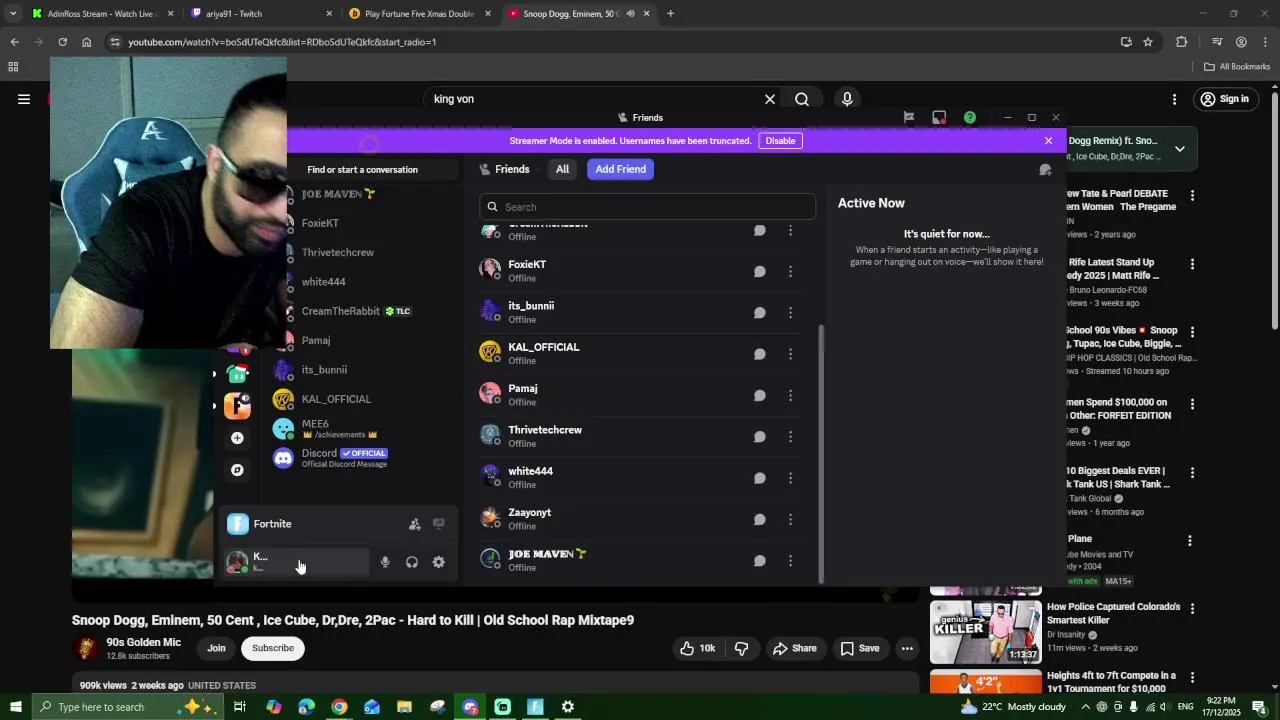
Task: Start YouTube voice search with the microphone
Action: pyautogui.click(x=847, y=99)
